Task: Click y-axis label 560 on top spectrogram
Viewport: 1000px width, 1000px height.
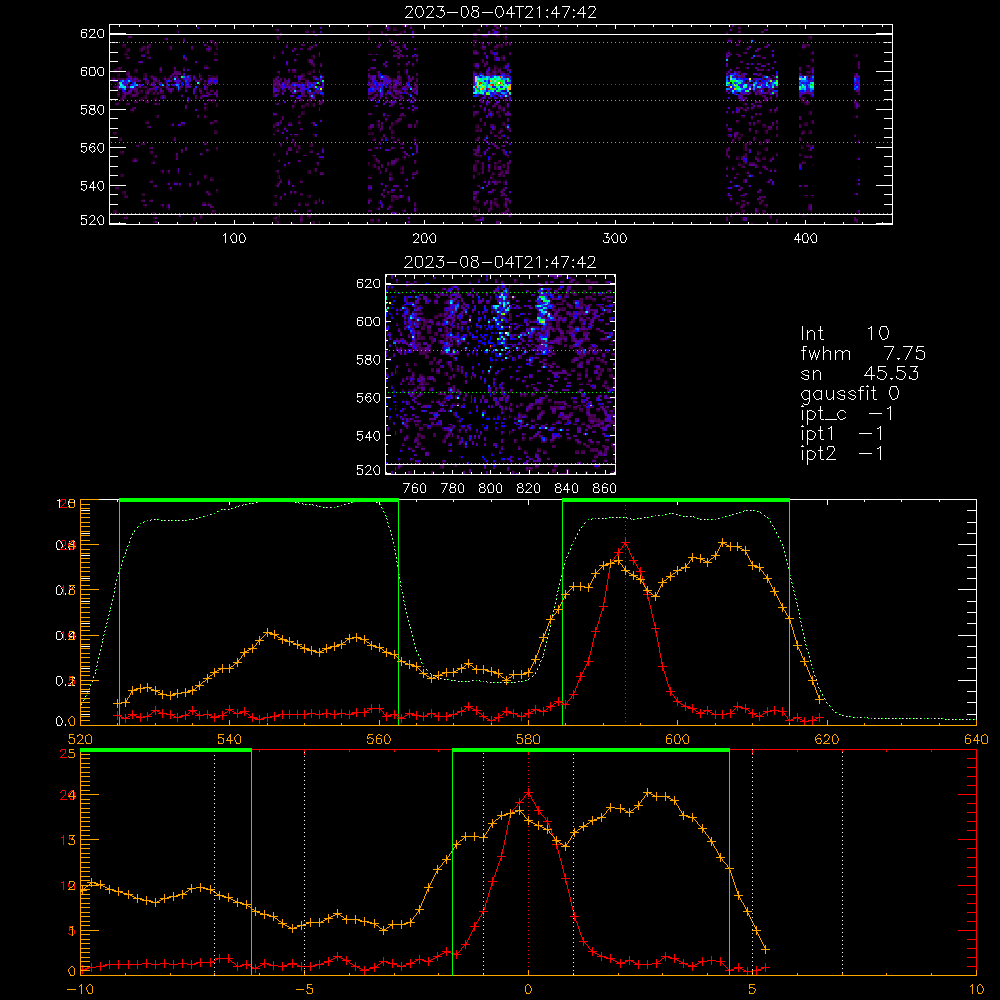Action: coord(92,147)
